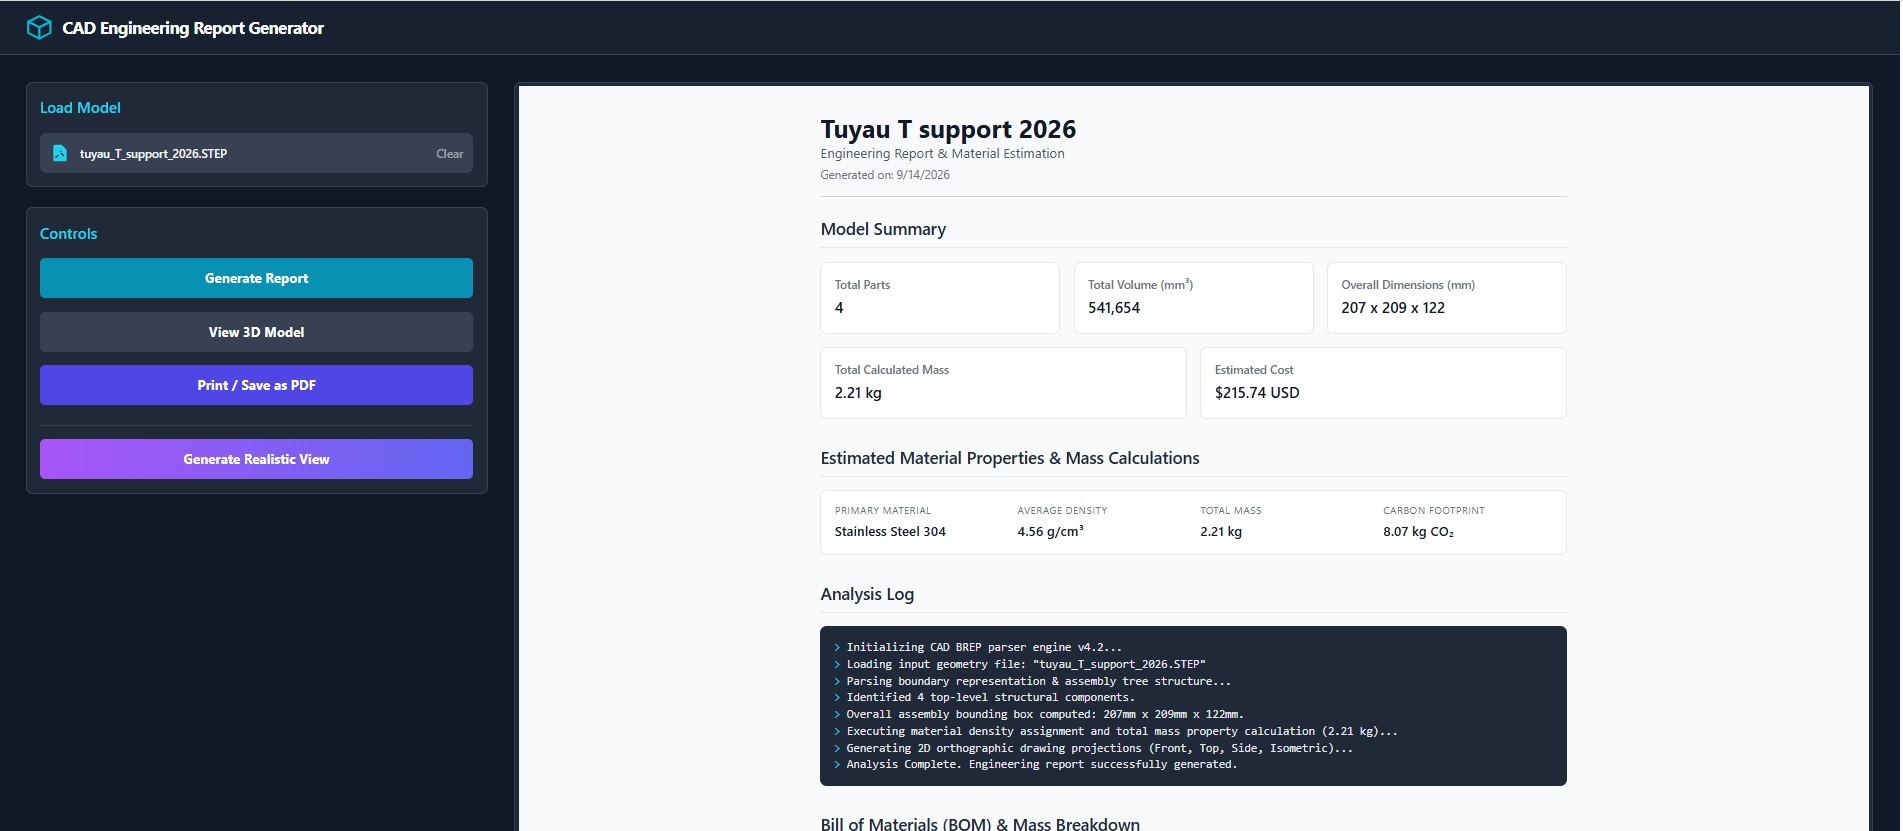Click the Generated on: 9/14/2026 date
Screen dimensions: 1903x831
pyautogui.click(x=885, y=175)
